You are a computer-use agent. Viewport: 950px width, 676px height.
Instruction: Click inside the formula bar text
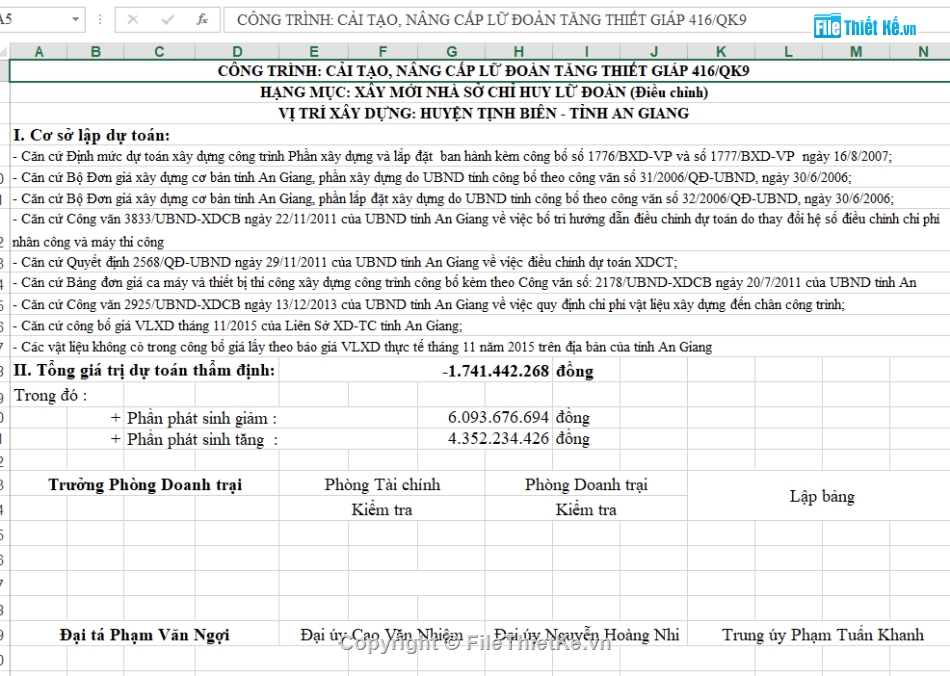[491, 20]
